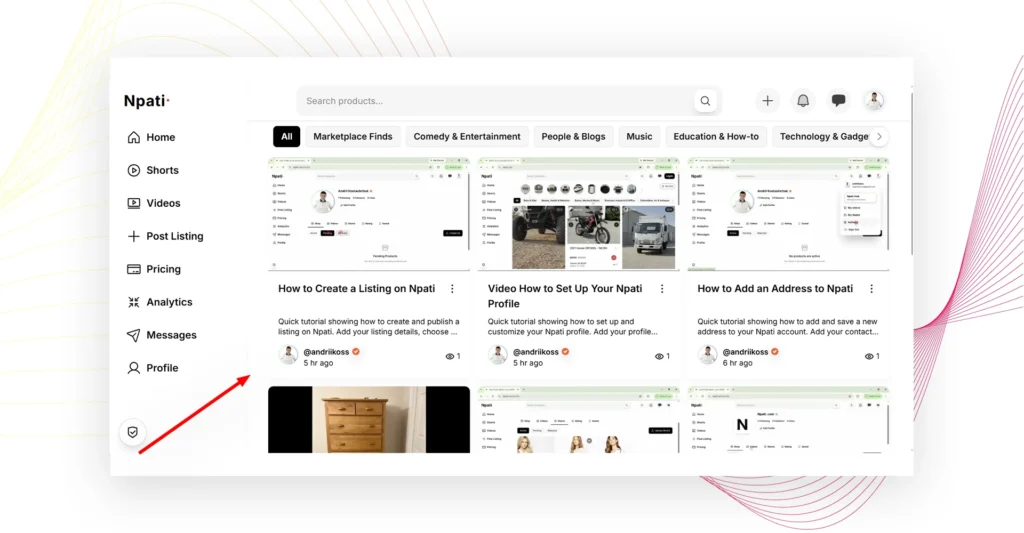Open options menu for Create a Listing video
This screenshot has height=533, width=1024.
[452, 289]
